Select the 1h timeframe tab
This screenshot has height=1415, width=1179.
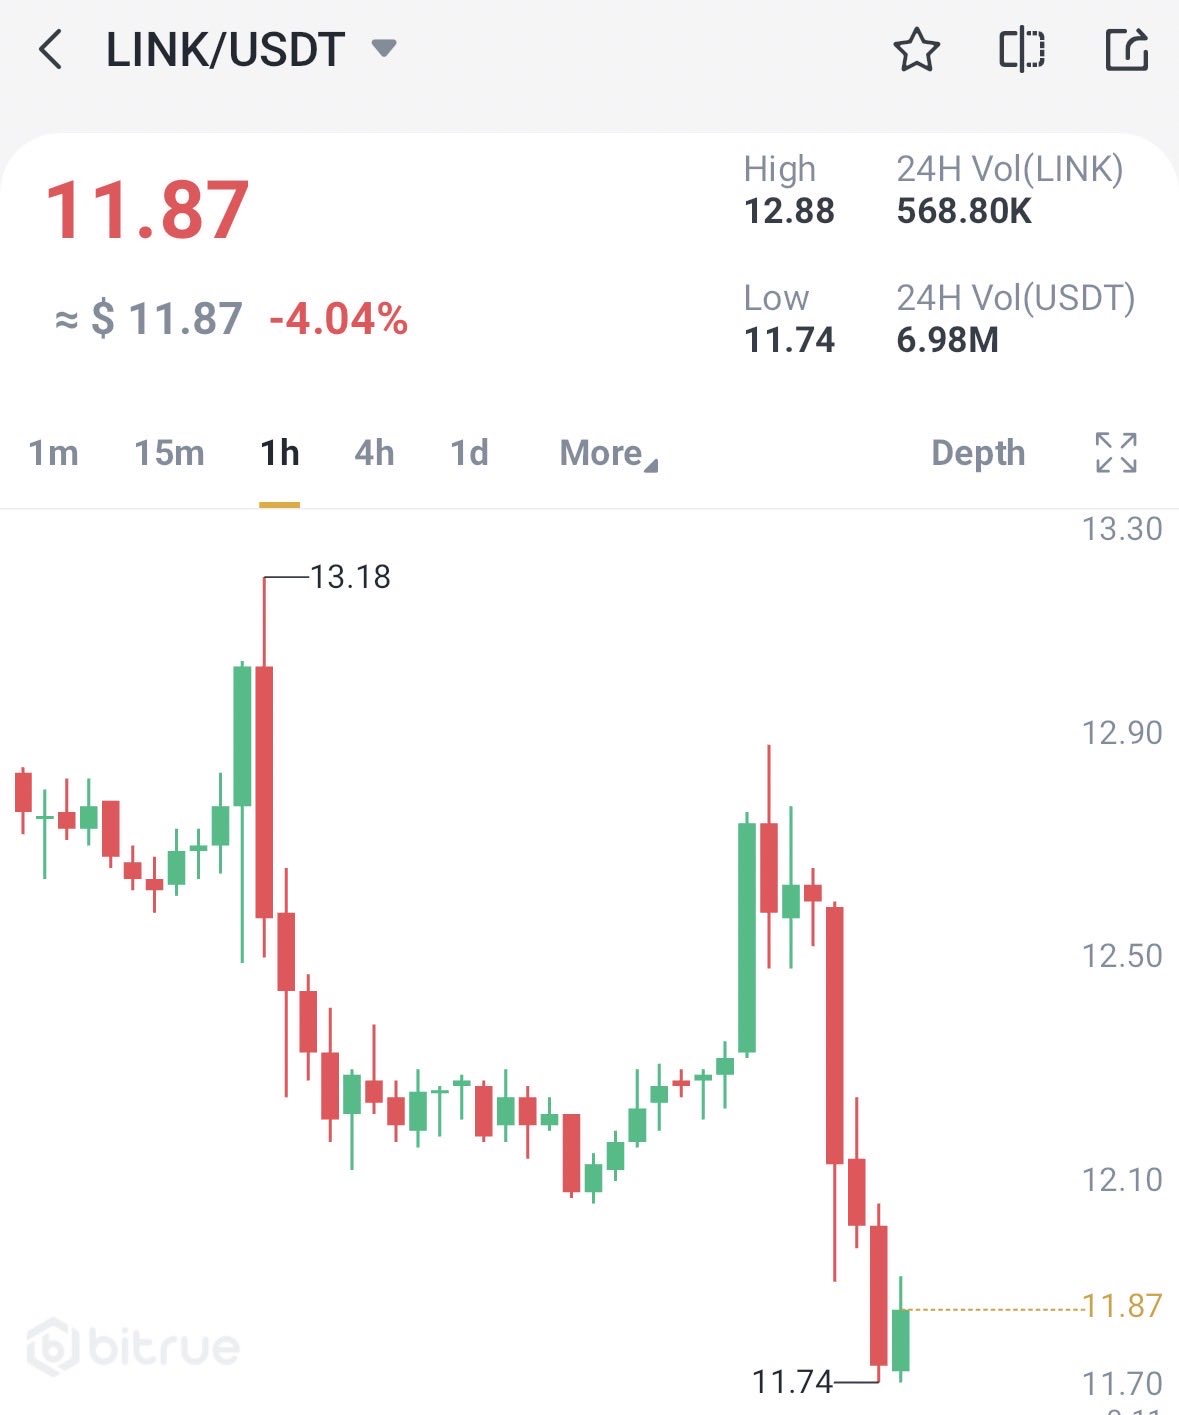pyautogui.click(x=280, y=454)
